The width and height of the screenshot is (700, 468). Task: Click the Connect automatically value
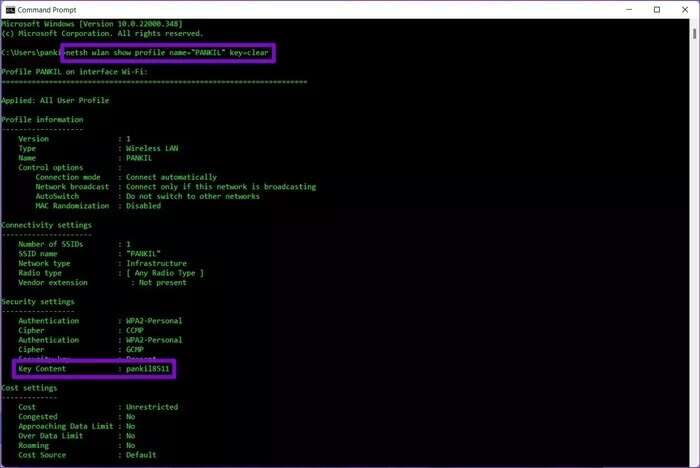click(171, 177)
